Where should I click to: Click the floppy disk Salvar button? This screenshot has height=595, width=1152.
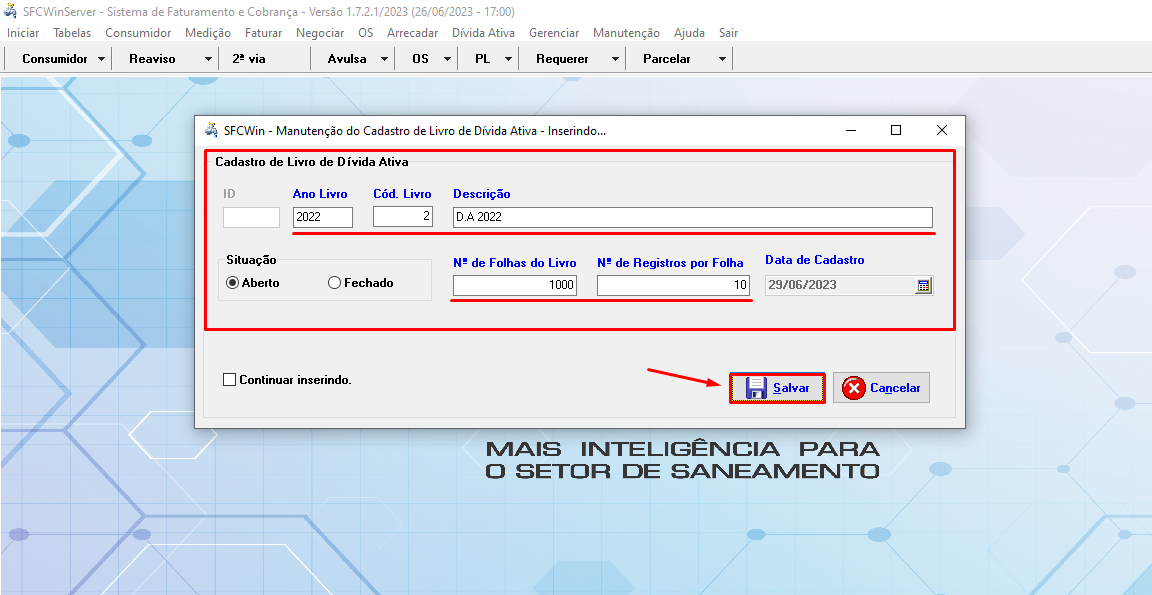pos(777,388)
